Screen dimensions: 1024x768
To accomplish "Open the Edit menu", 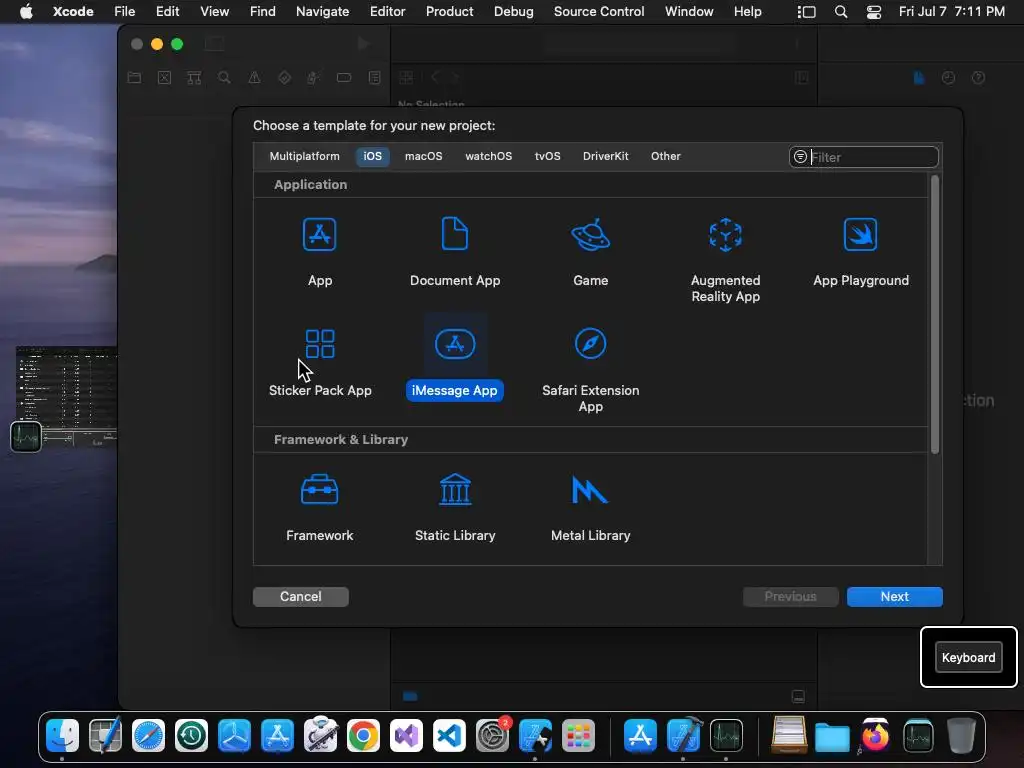I will point(167,11).
